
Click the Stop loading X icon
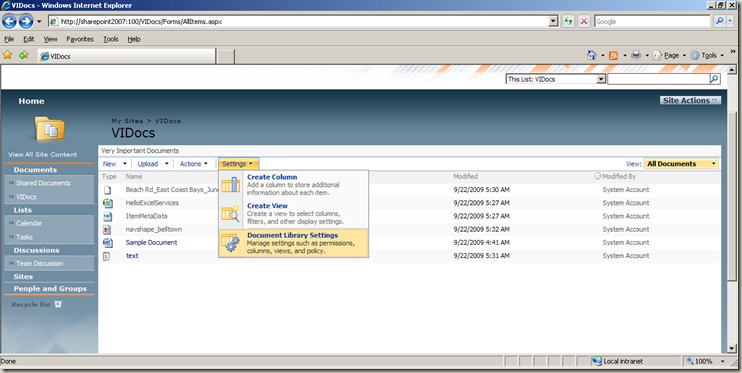click(584, 21)
